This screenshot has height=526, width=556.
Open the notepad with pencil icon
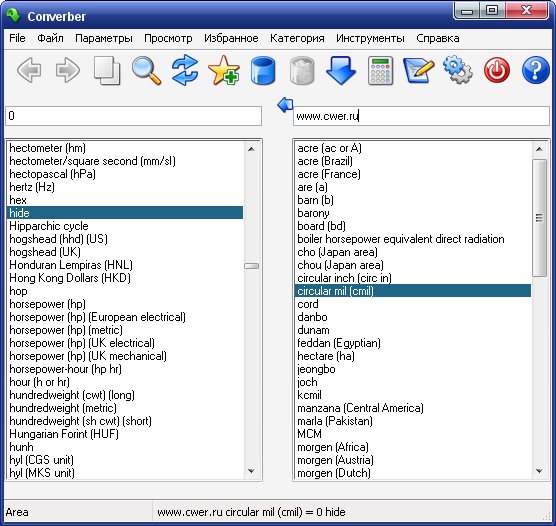pos(419,71)
